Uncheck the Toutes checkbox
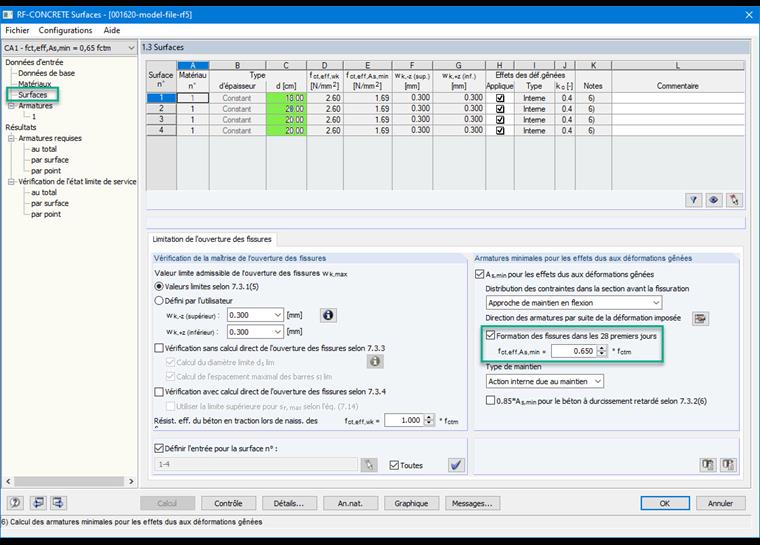 tap(394, 465)
